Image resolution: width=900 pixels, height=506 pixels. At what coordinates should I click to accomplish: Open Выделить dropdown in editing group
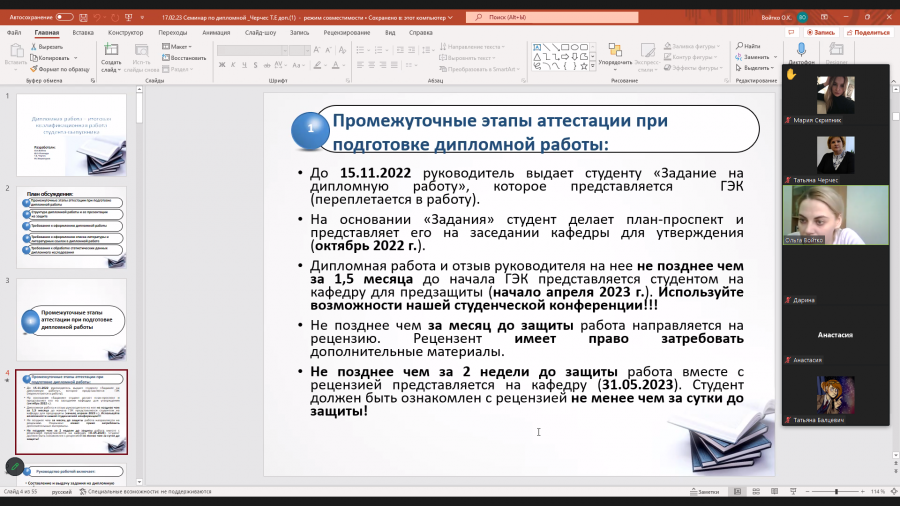[x=755, y=68]
